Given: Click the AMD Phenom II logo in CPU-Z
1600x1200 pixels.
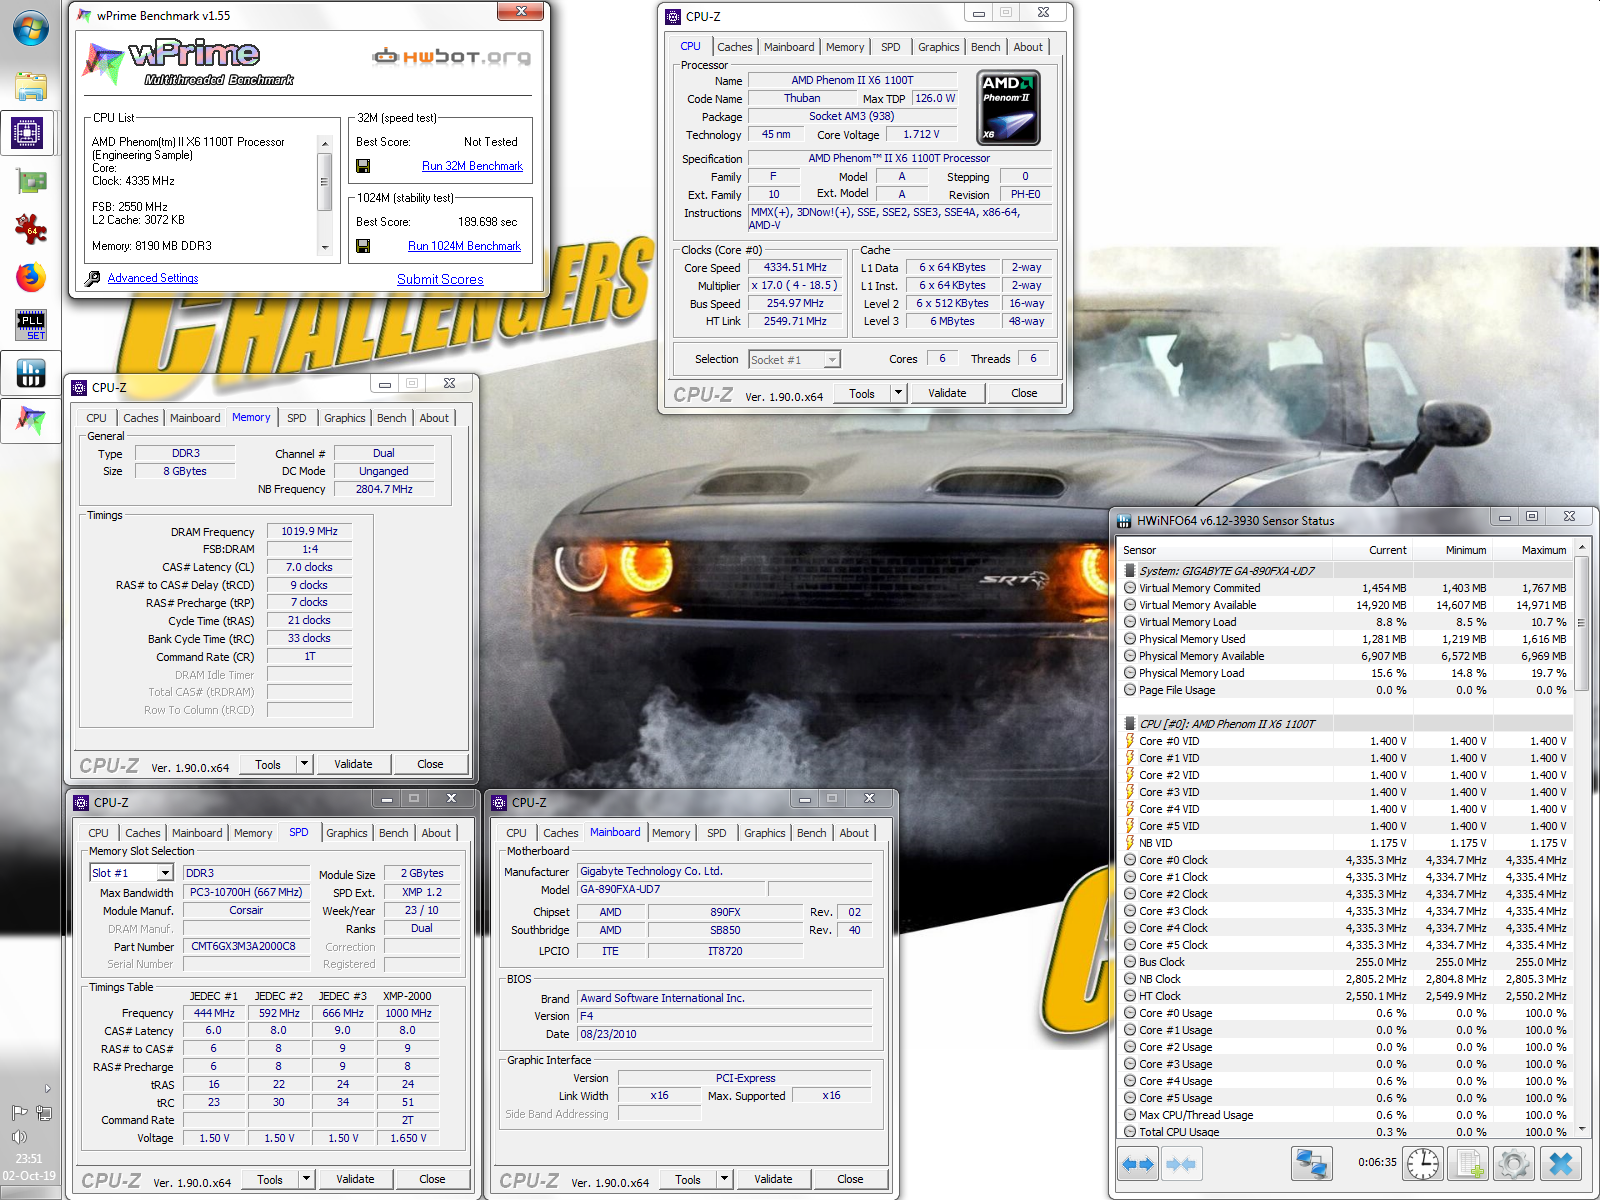Looking at the screenshot, I should coord(1008,107).
